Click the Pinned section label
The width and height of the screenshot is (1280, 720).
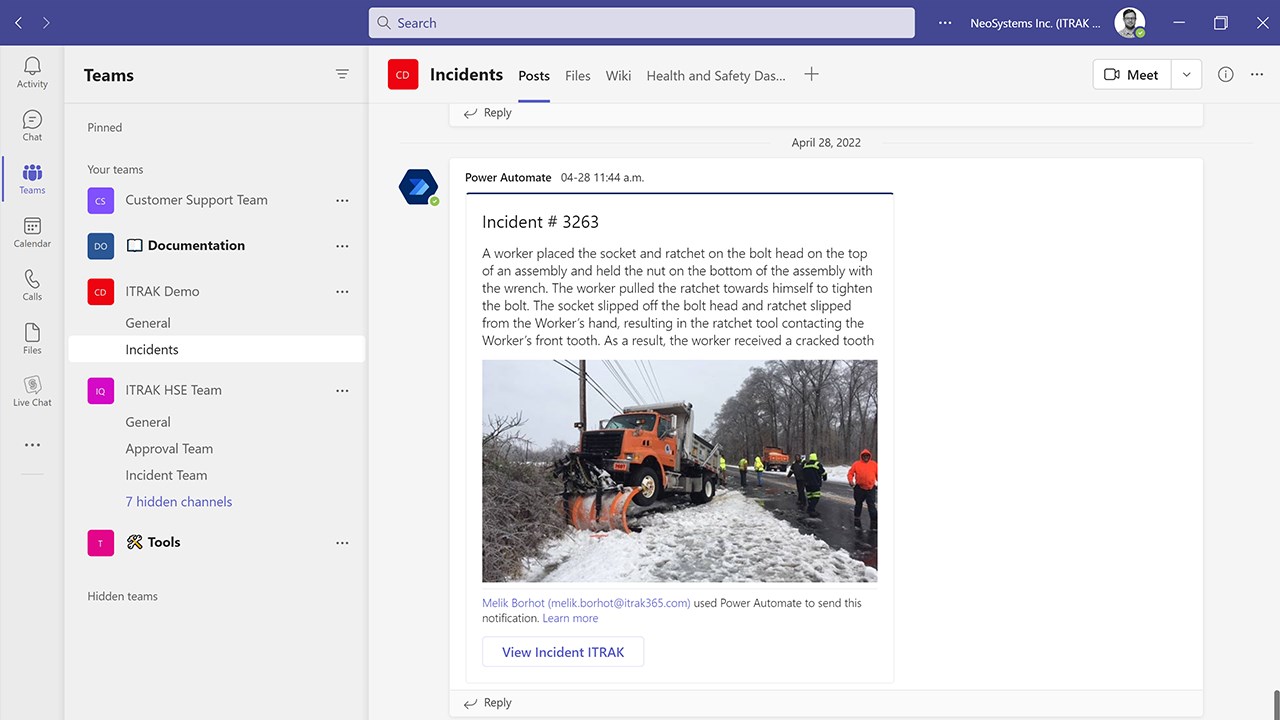[105, 127]
